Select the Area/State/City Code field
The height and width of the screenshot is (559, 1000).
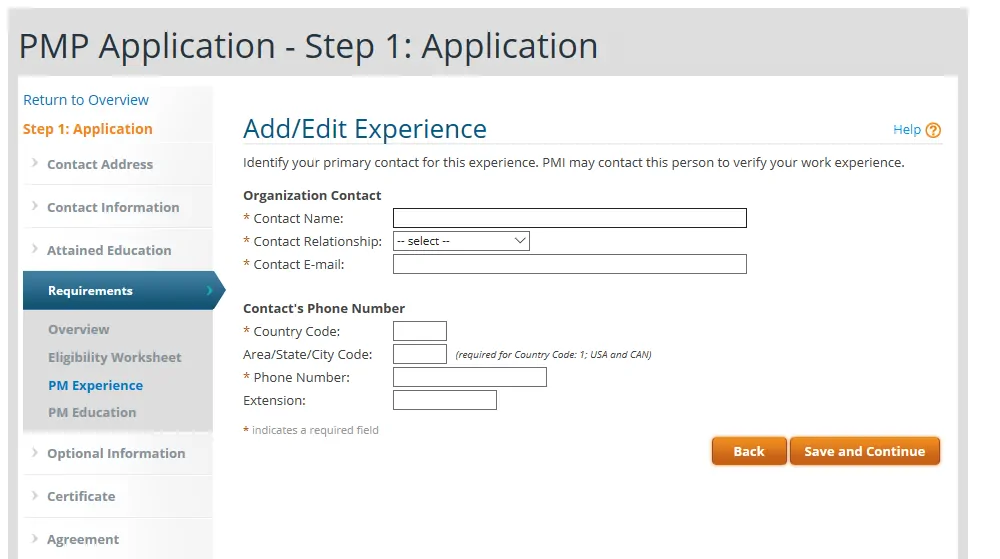tap(419, 354)
